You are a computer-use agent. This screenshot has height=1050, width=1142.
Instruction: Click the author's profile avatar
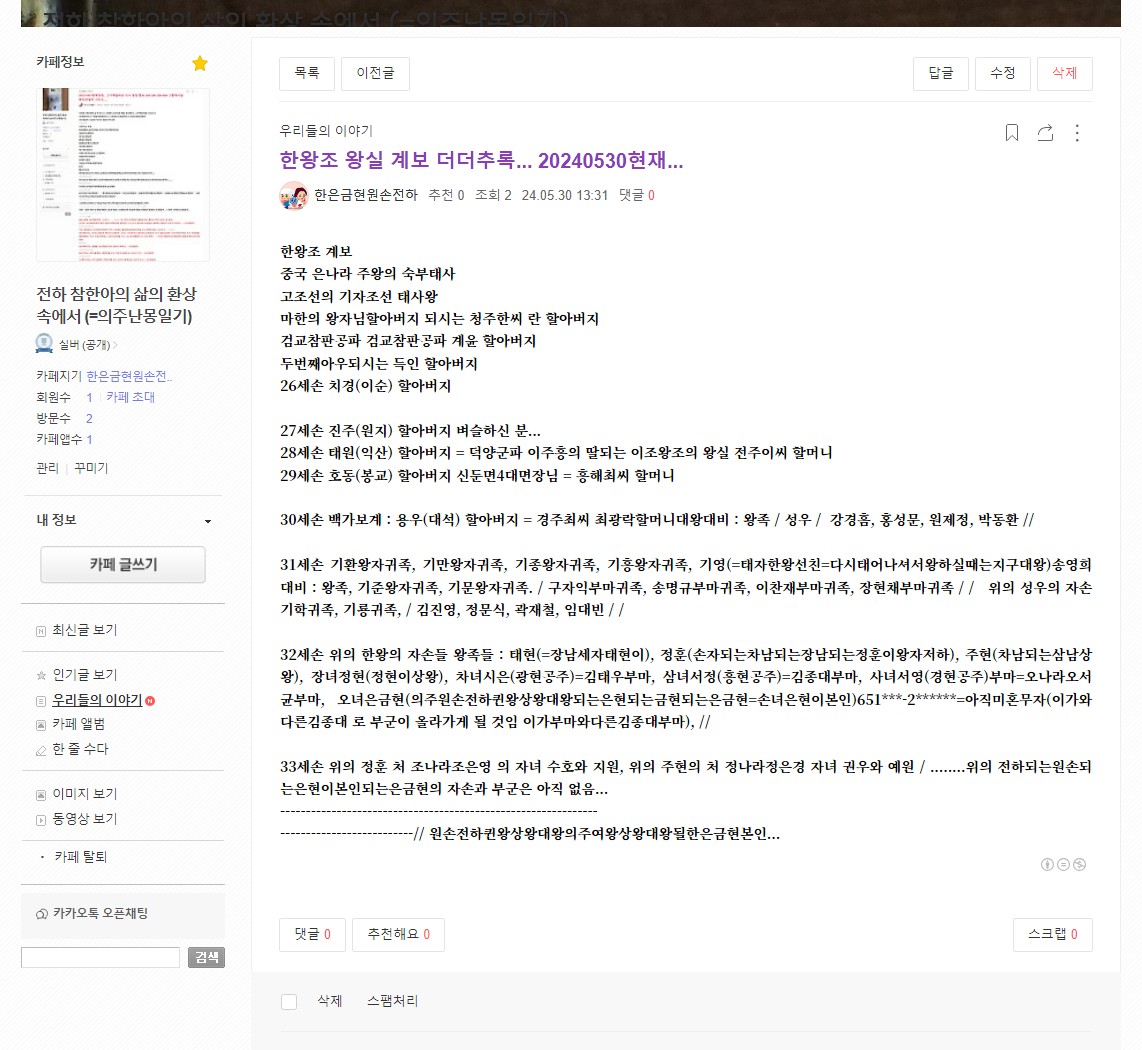[293, 196]
